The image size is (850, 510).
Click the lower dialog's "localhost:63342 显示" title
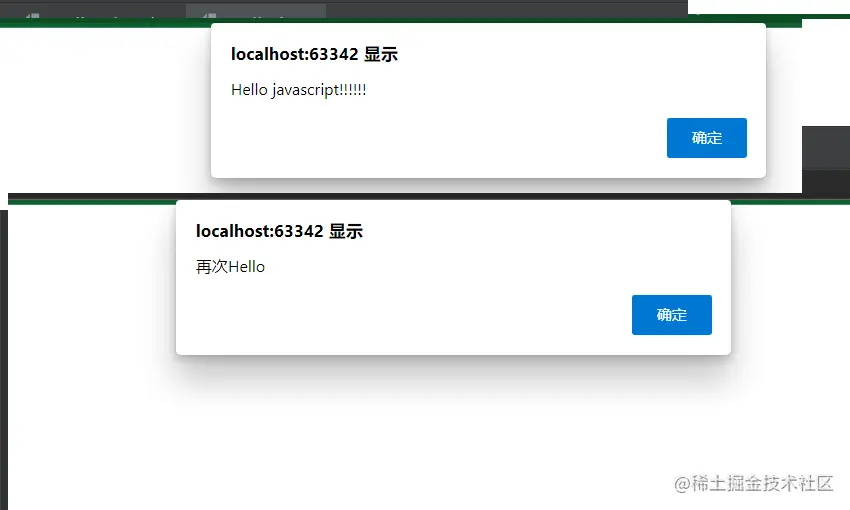click(x=279, y=231)
